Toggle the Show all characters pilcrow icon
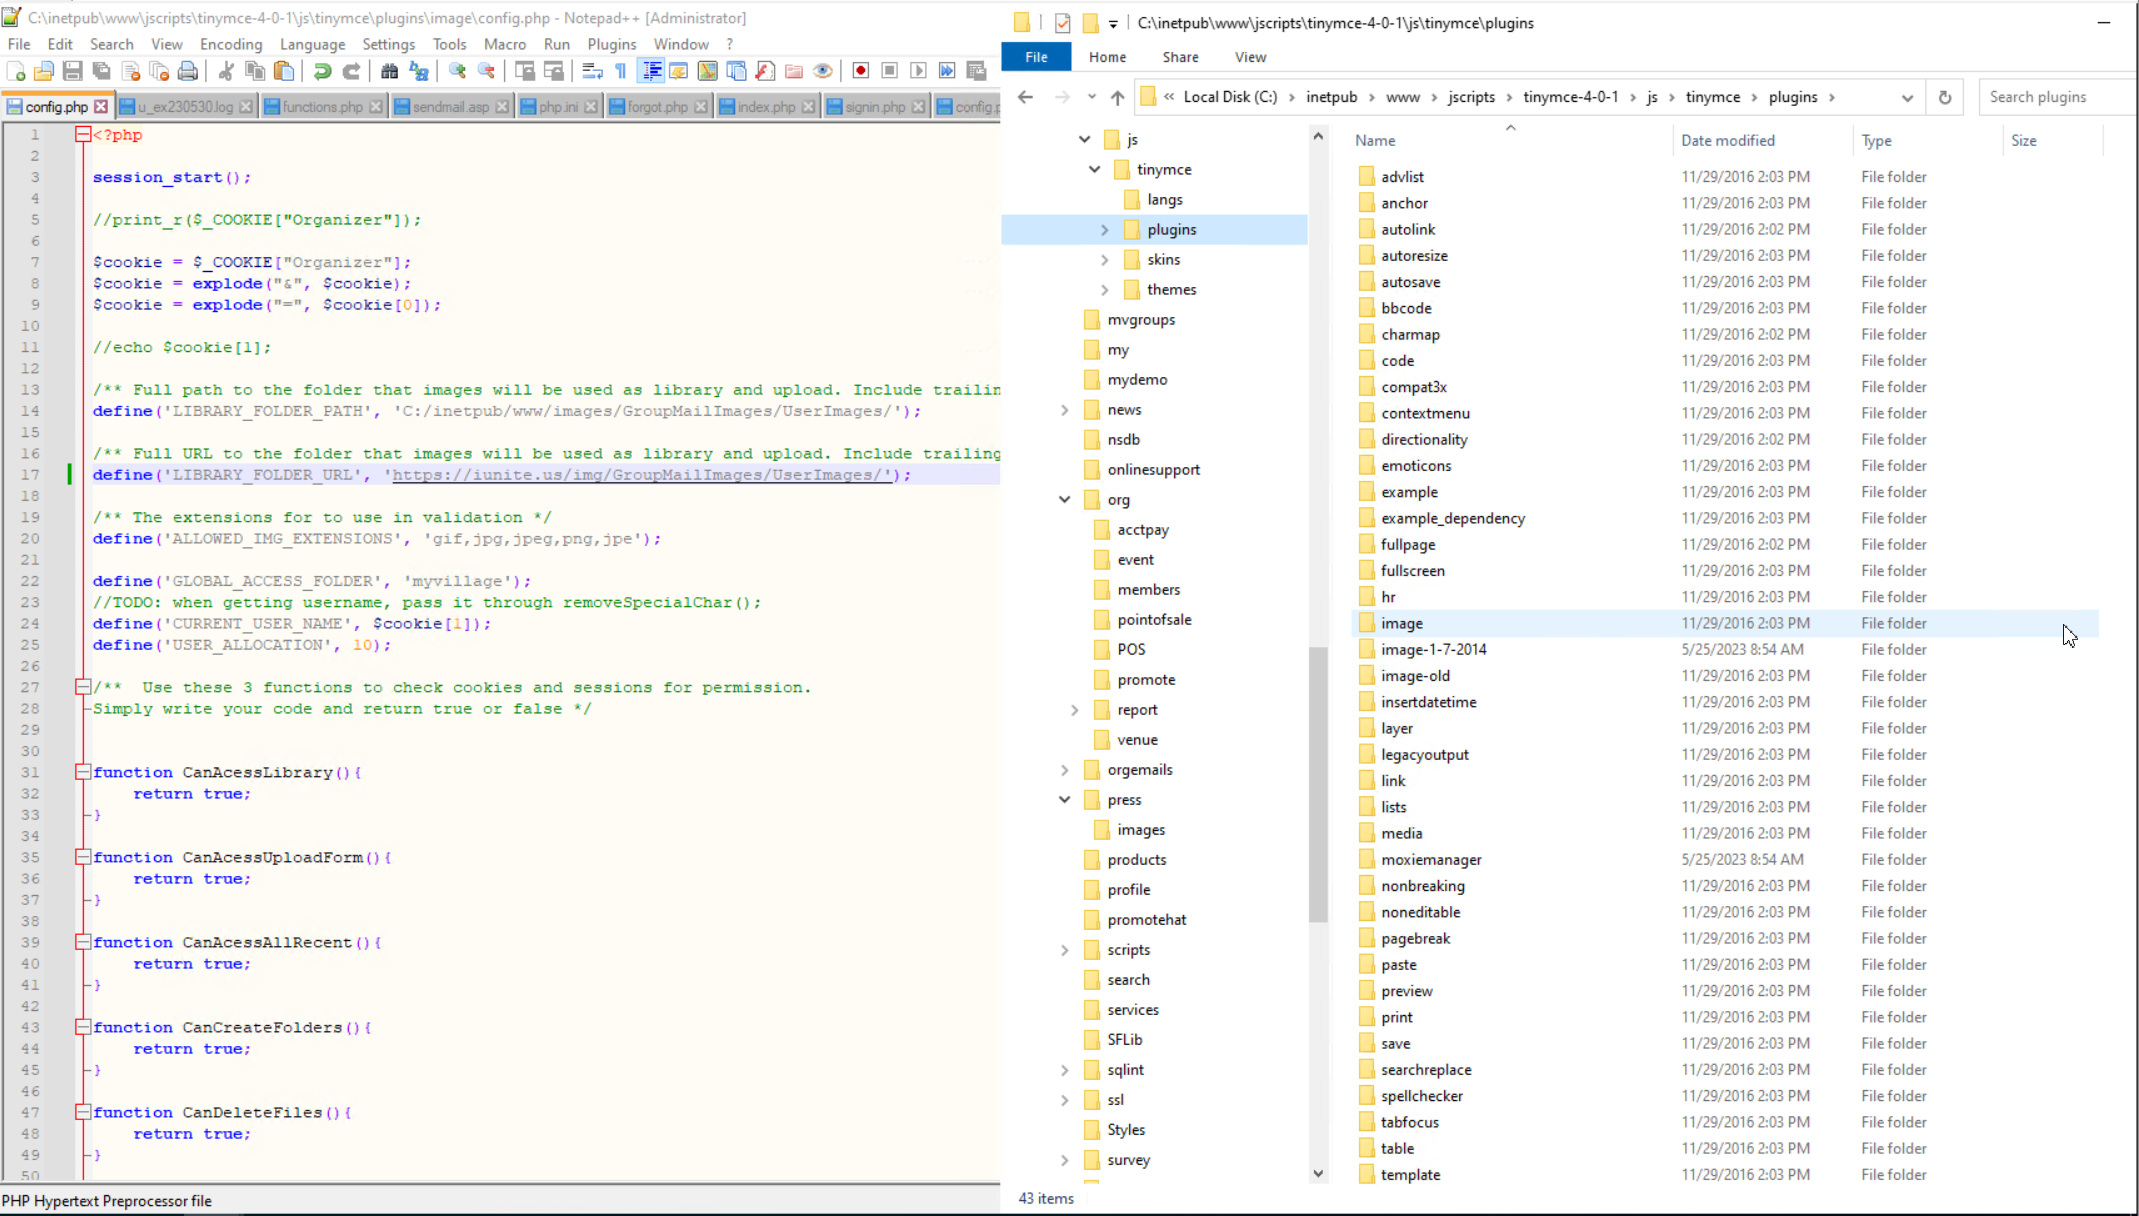This screenshot has height=1216, width=2139. [621, 71]
